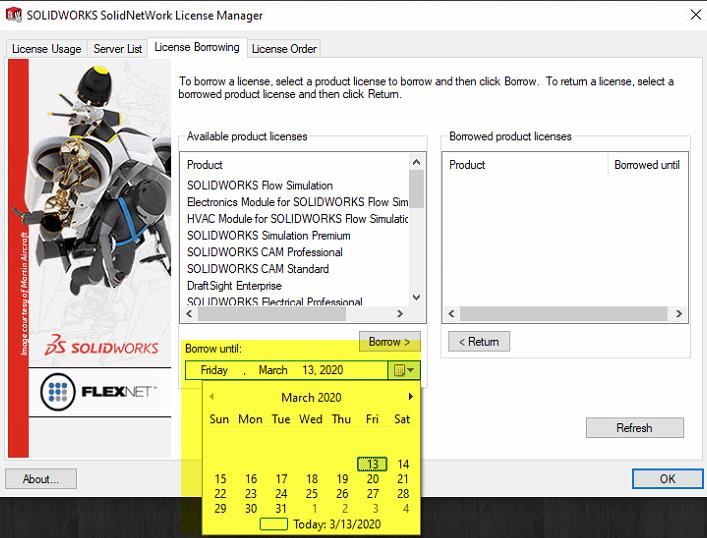The width and height of the screenshot is (707, 538).
Task: Pick March 30 in the calendar
Action: pos(251,509)
